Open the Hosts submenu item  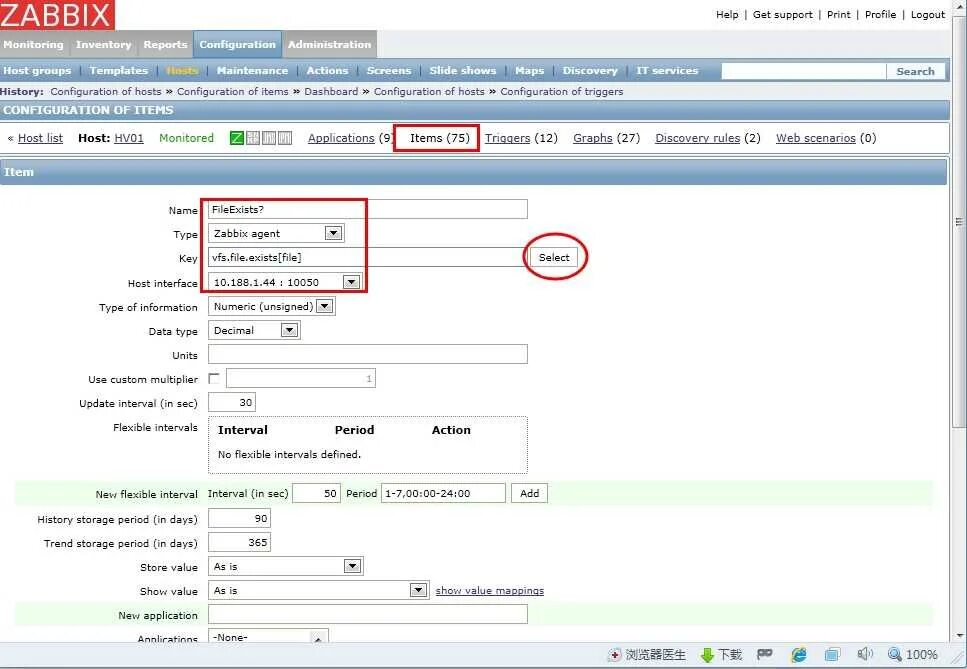pos(183,70)
